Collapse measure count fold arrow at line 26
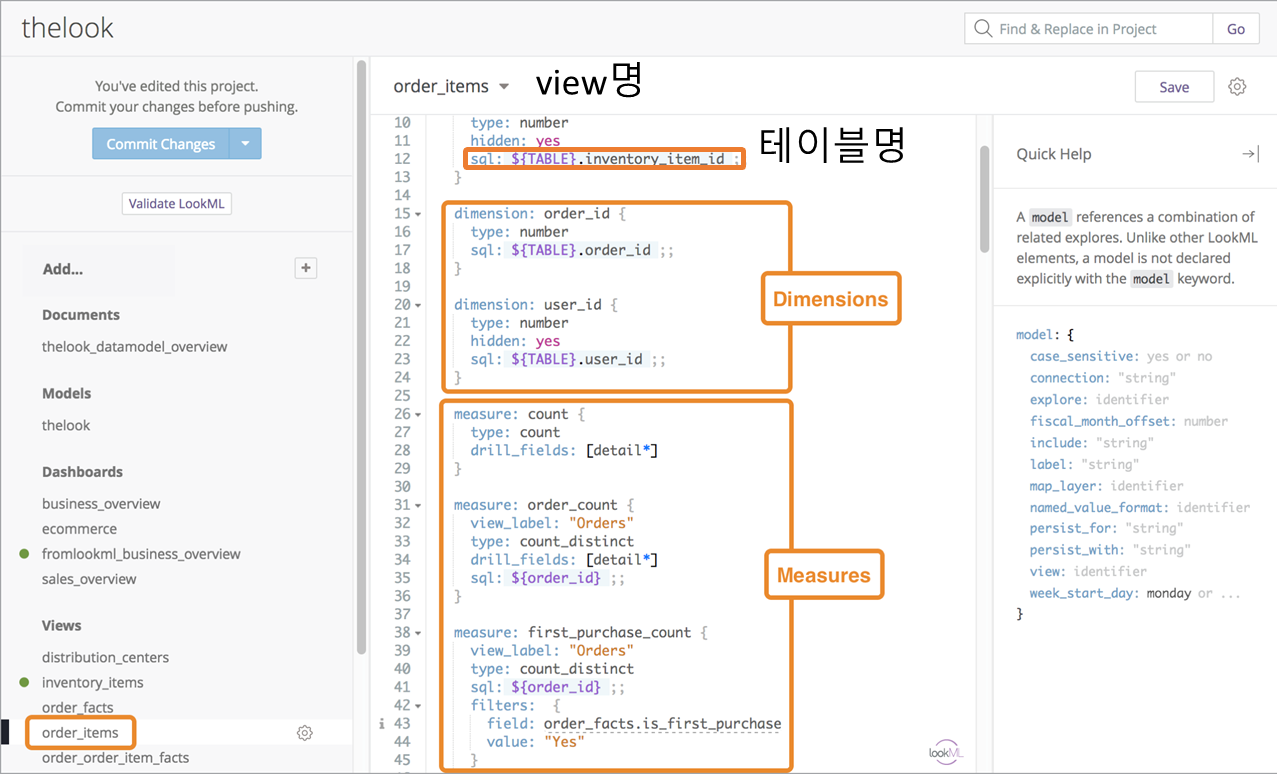This screenshot has height=774, width=1277. tap(418, 414)
